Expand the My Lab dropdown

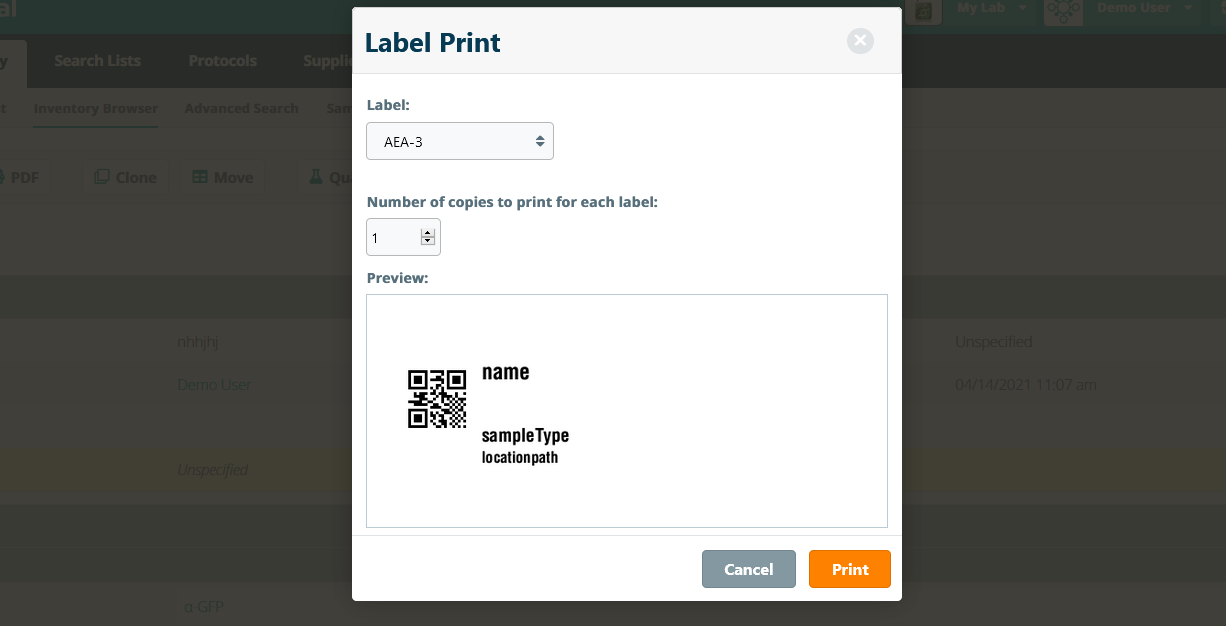(991, 8)
